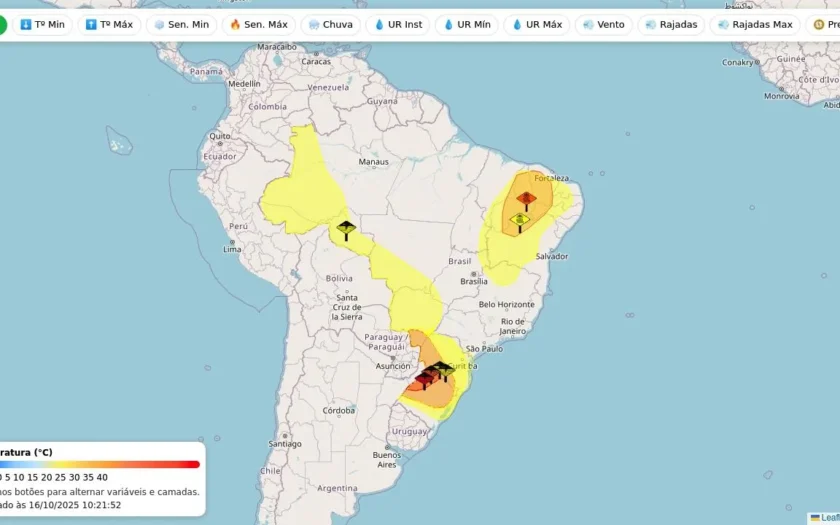Click the Brasília city label
Screen dimensions: 840x525
474,281
